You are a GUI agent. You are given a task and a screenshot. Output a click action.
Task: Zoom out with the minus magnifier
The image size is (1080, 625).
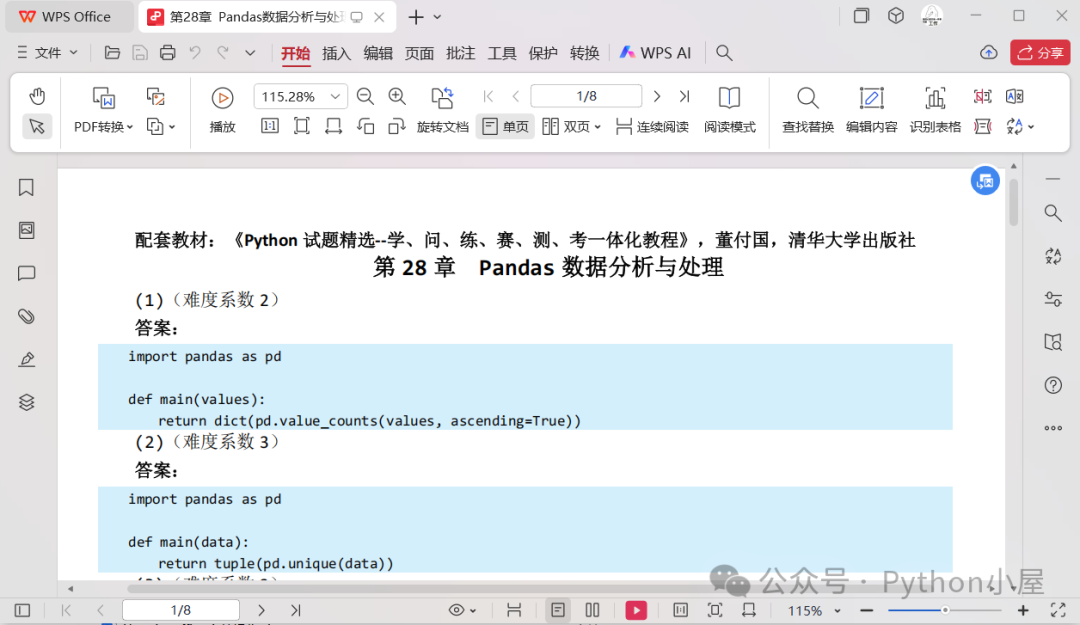point(365,96)
